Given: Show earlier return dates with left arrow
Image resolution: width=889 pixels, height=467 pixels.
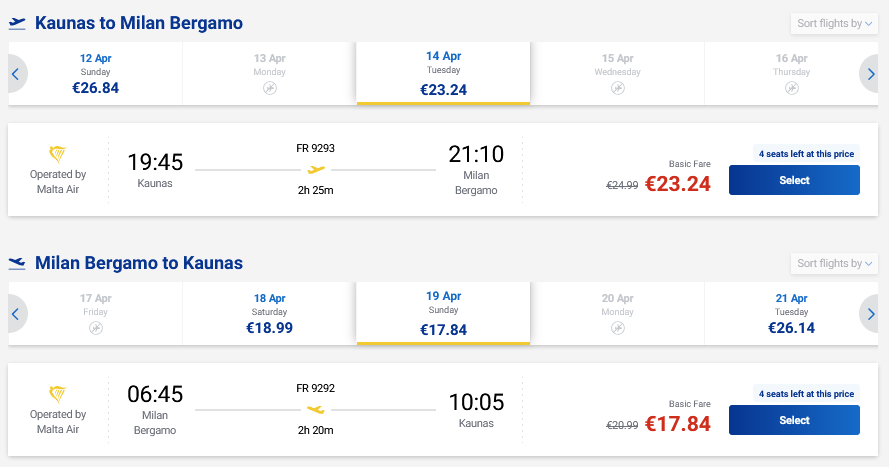Looking at the screenshot, I should (x=16, y=313).
